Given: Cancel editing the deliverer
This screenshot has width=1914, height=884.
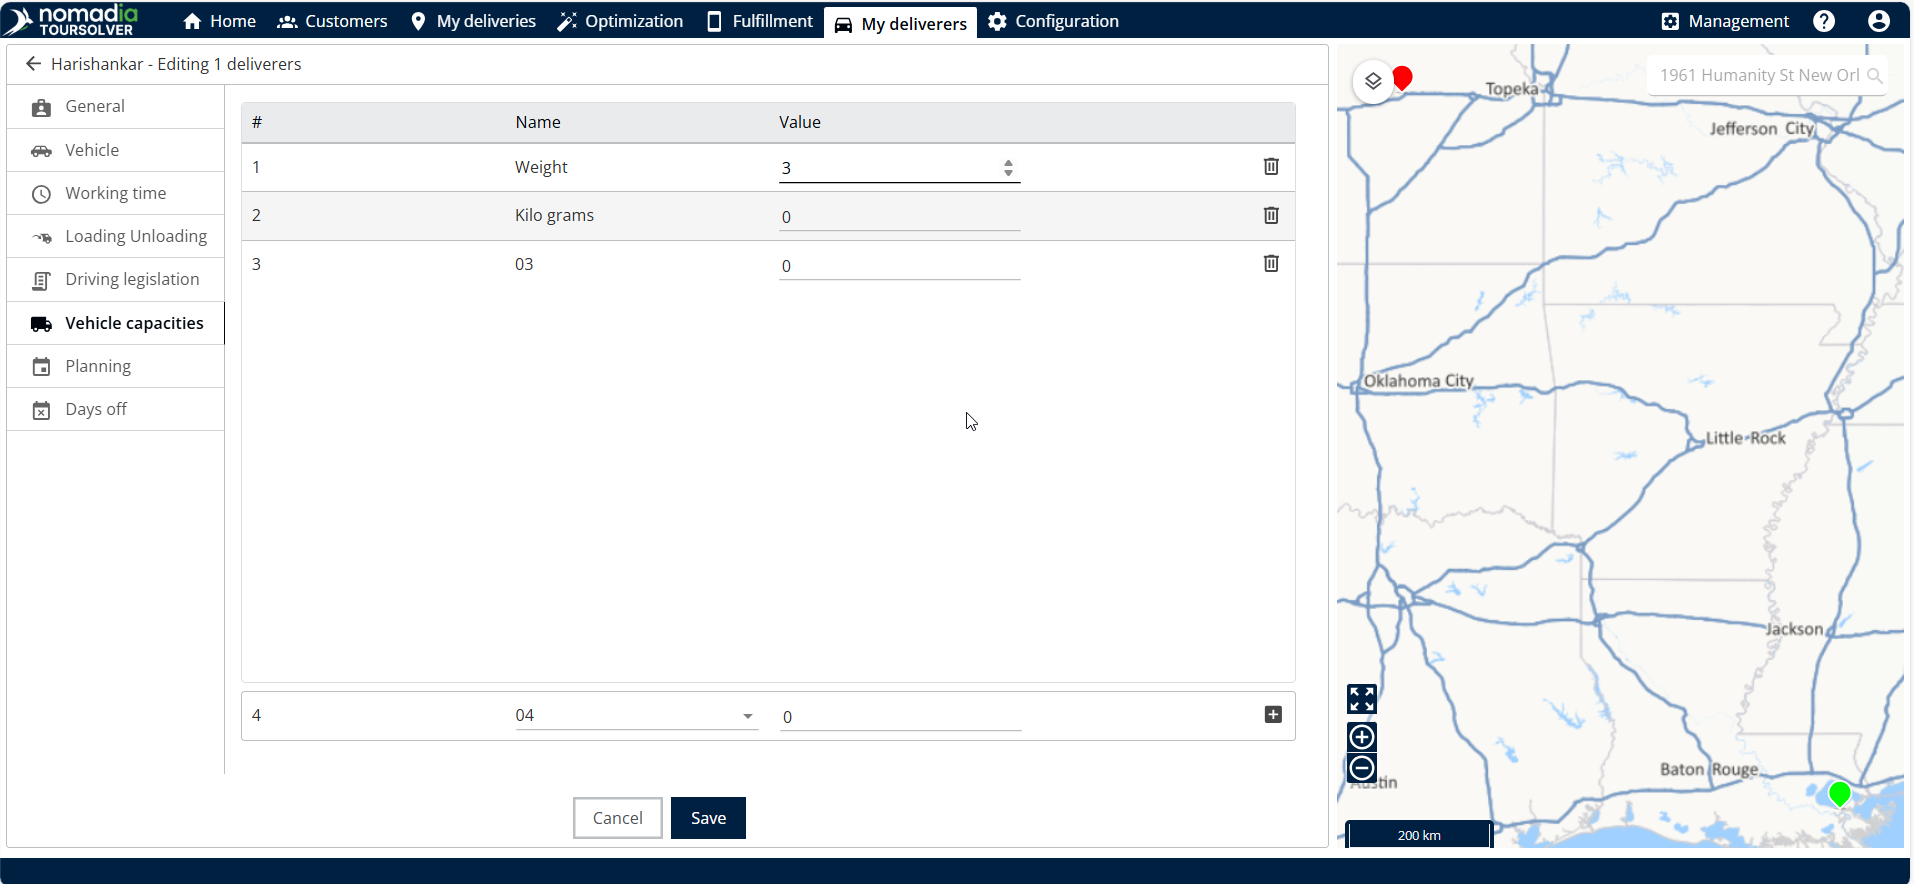Looking at the screenshot, I should (x=617, y=818).
